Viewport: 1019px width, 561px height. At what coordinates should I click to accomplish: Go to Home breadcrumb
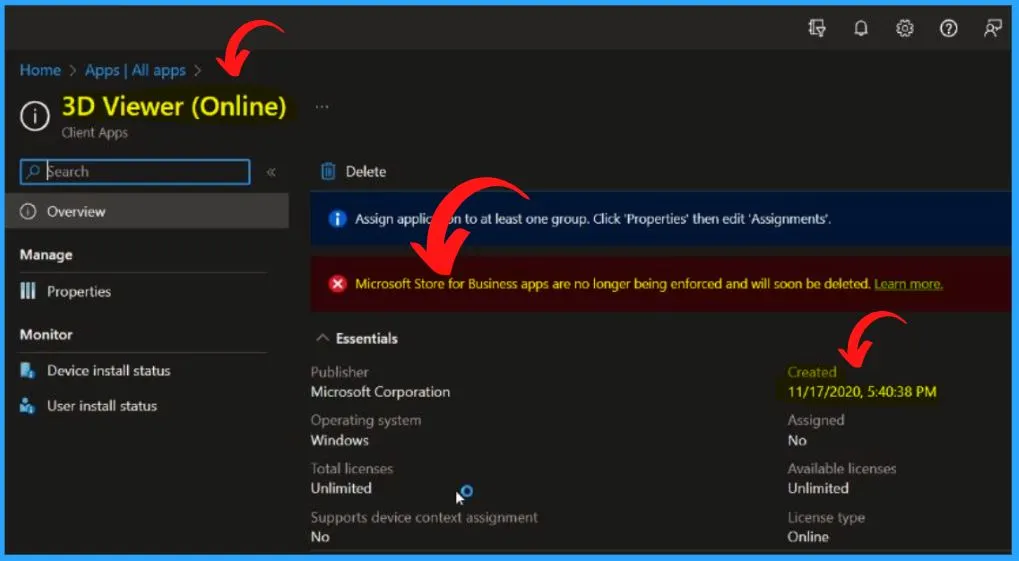pyautogui.click(x=40, y=70)
